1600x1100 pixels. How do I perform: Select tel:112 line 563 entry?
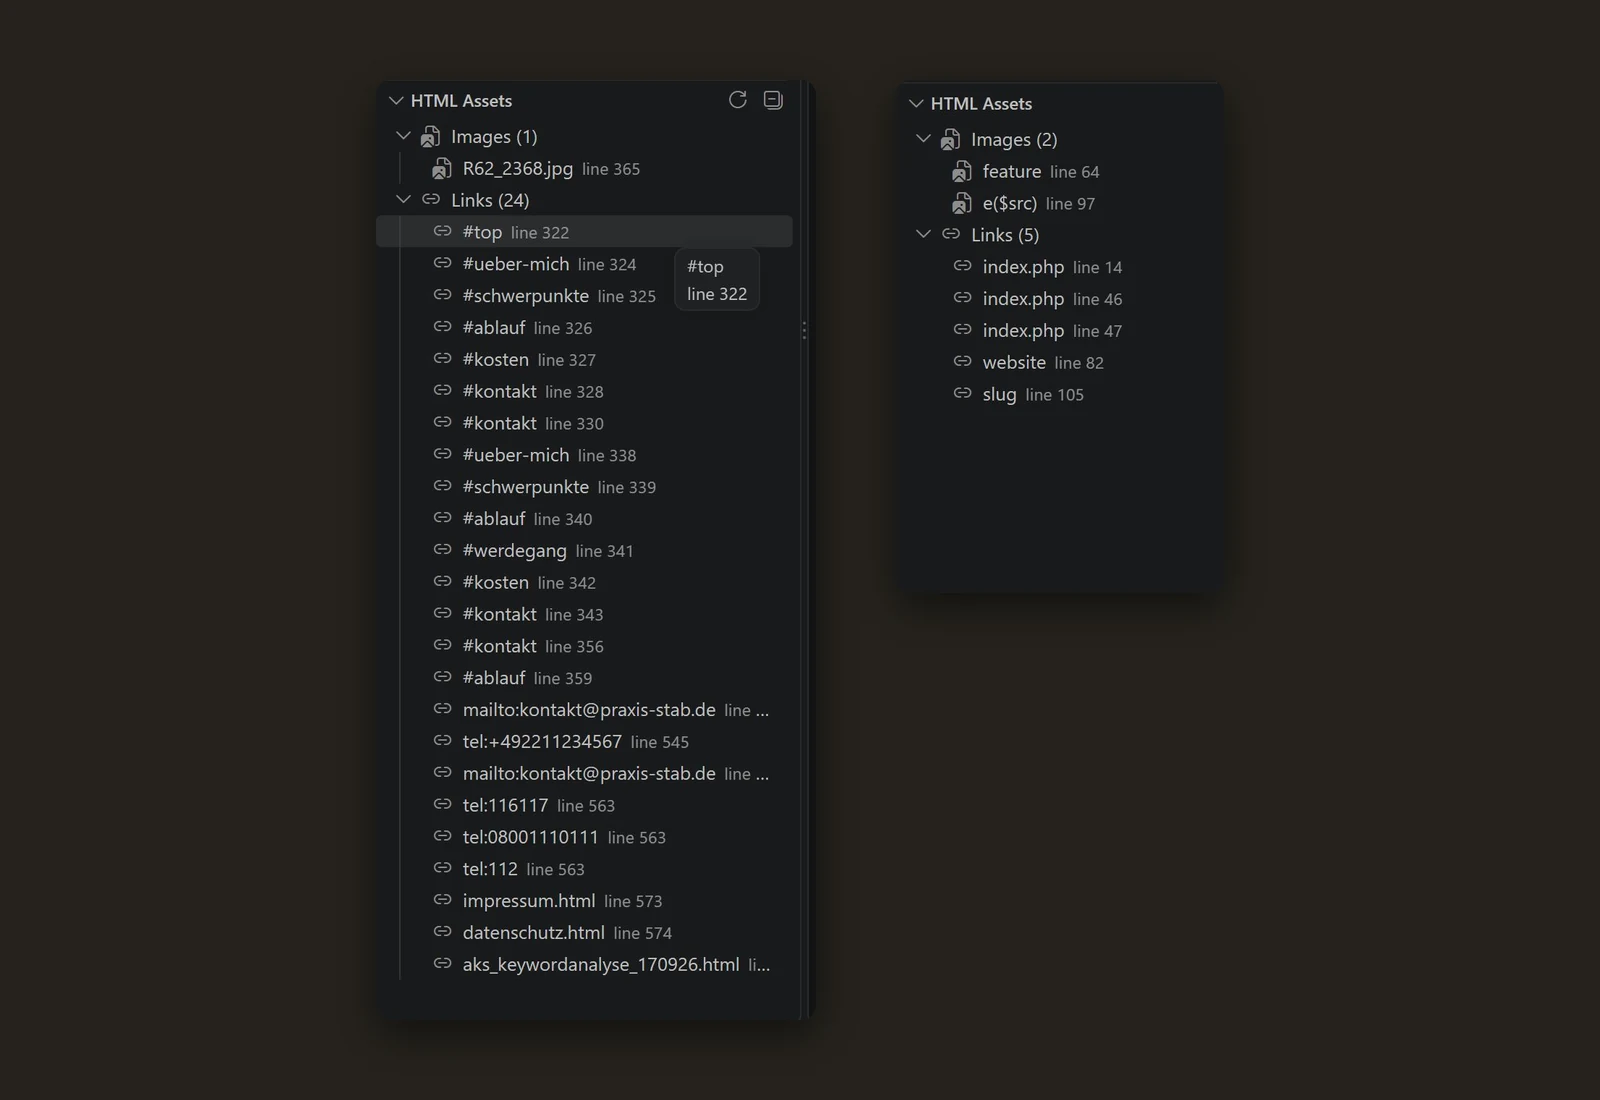tap(584, 869)
